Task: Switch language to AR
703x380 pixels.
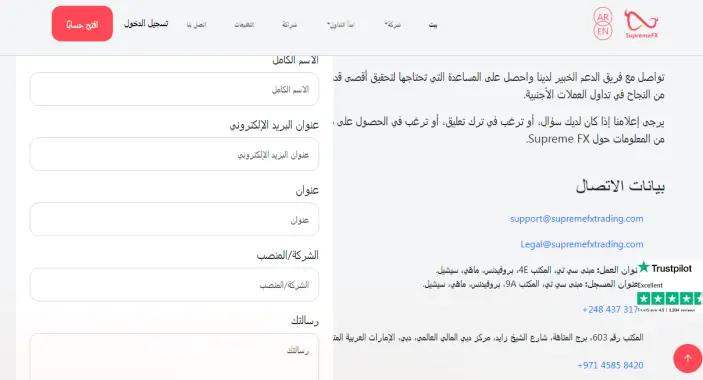Action: (x=603, y=17)
